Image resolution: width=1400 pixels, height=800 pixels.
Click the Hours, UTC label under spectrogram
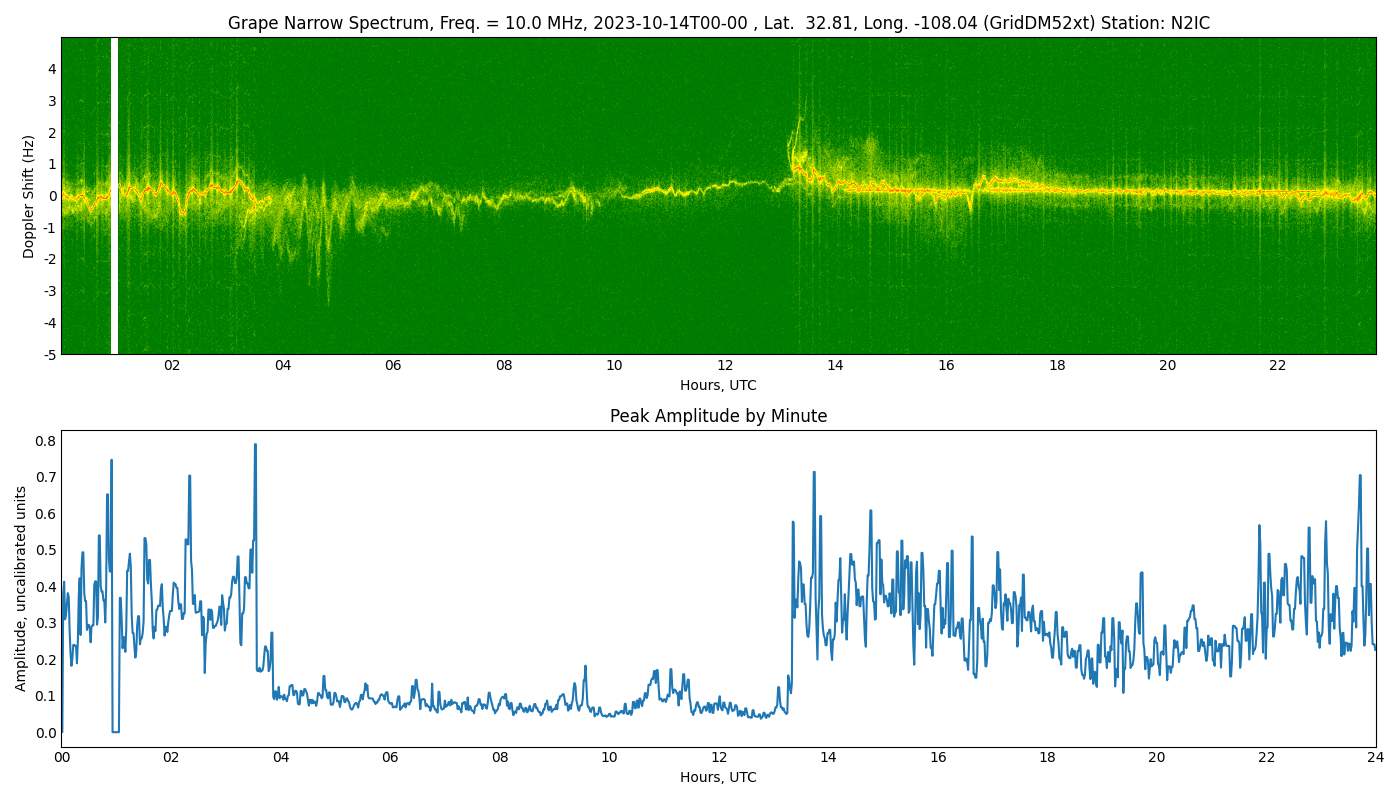[x=718, y=386]
